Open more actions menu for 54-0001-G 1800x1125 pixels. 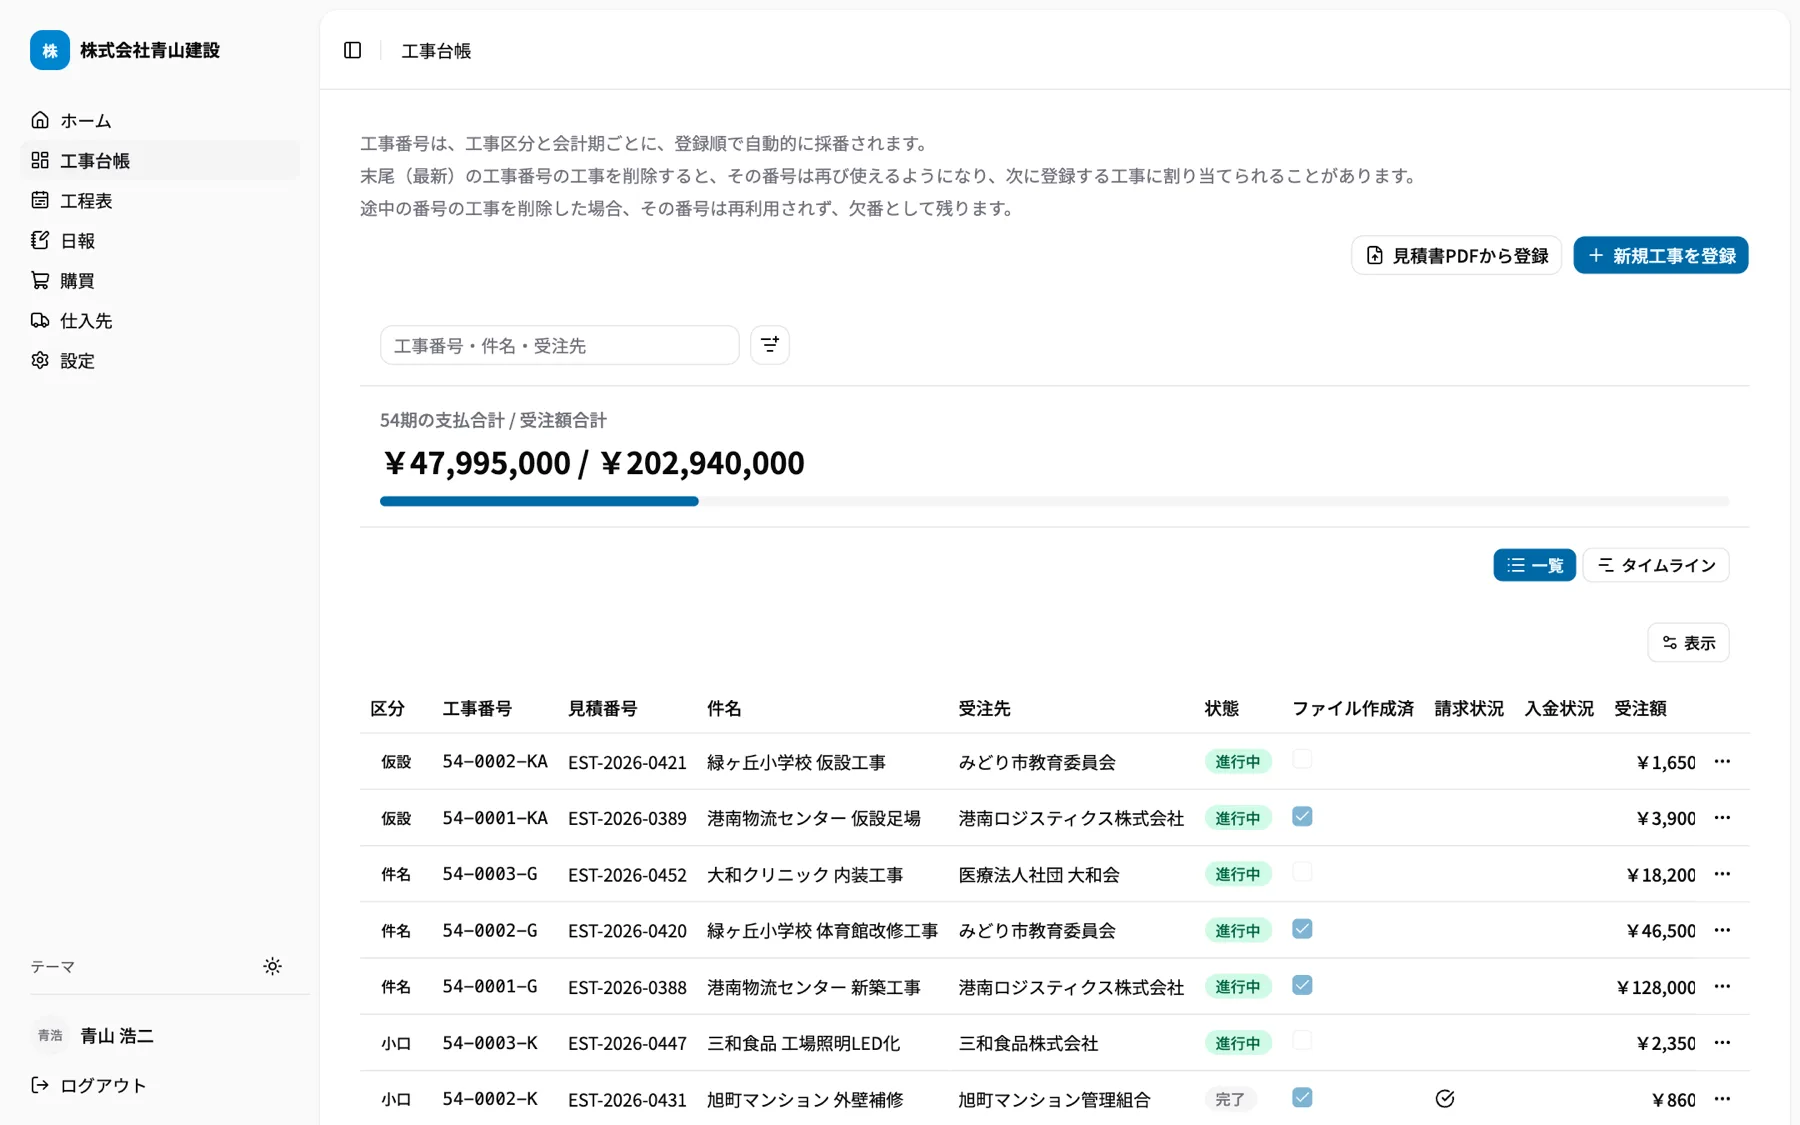click(x=1722, y=986)
